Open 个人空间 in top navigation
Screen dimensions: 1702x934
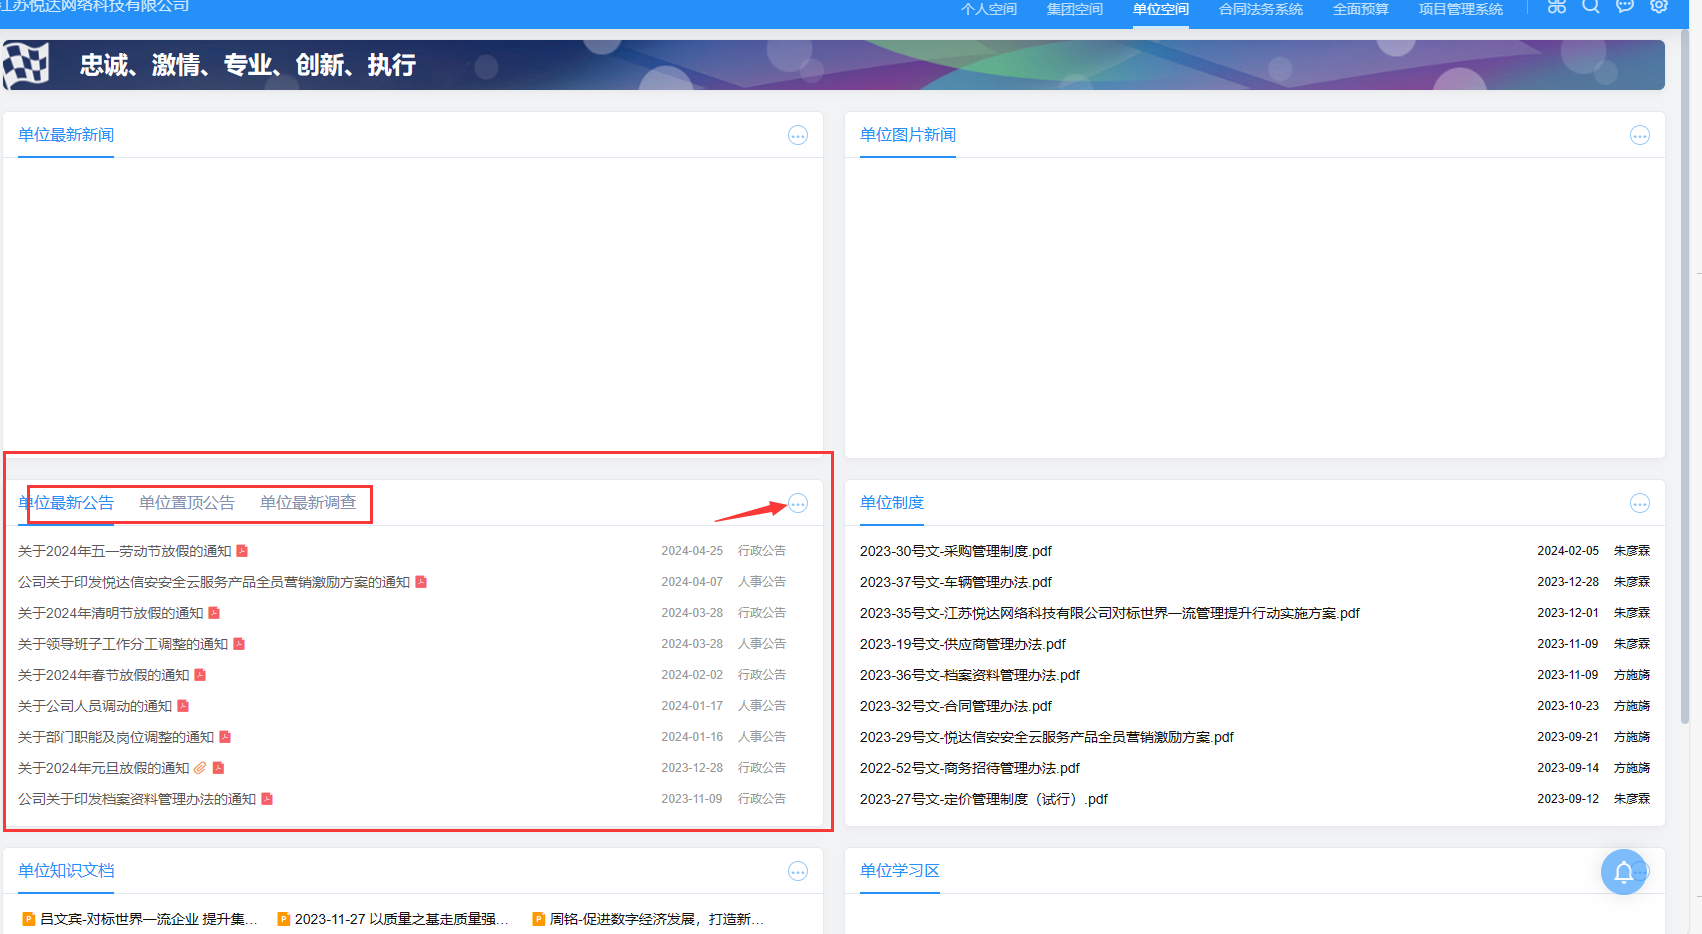click(988, 10)
